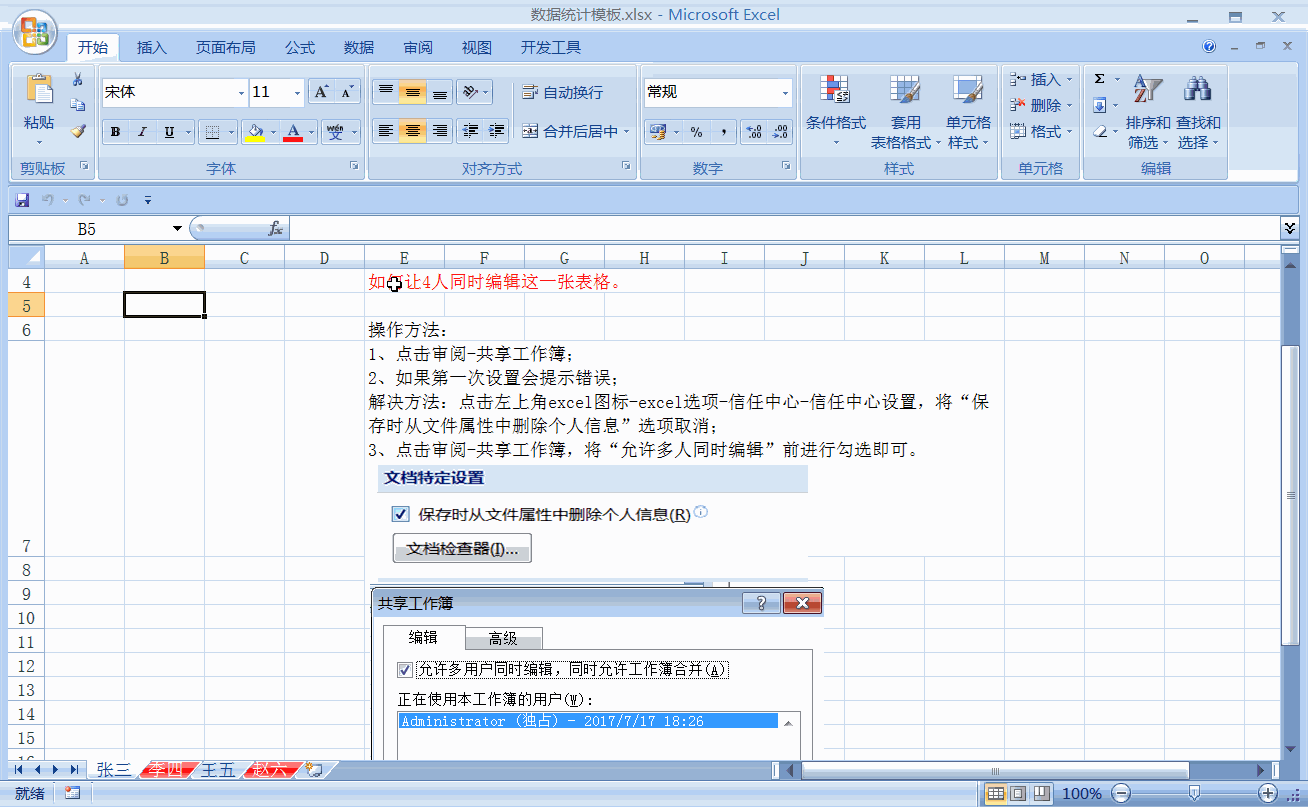Click Decrease Decimal icon
1308x807 pixels.
point(780,132)
